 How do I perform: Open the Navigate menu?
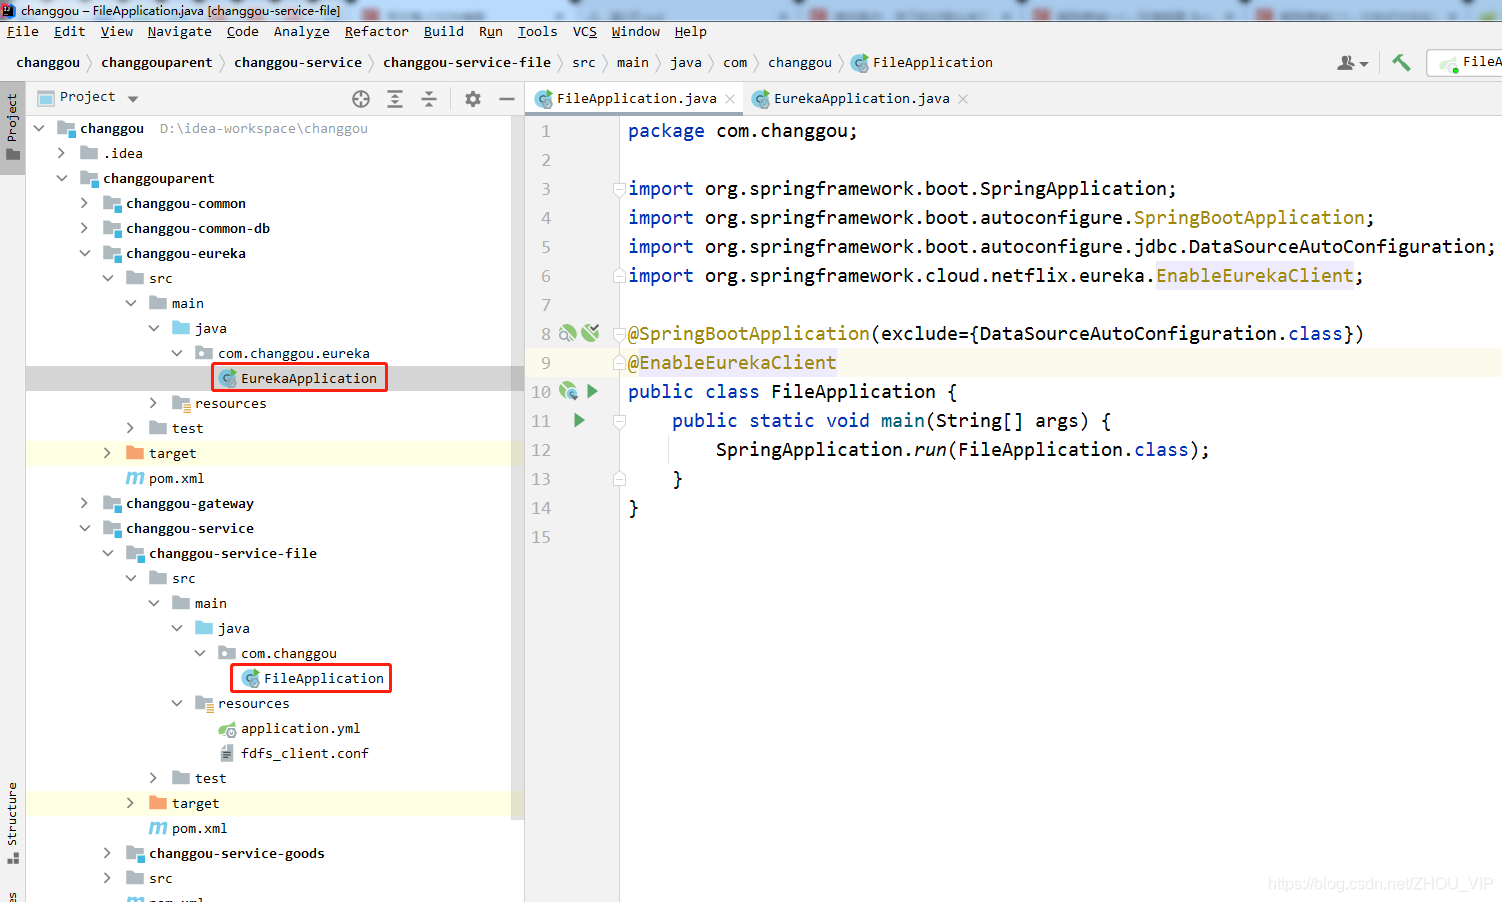point(179,32)
